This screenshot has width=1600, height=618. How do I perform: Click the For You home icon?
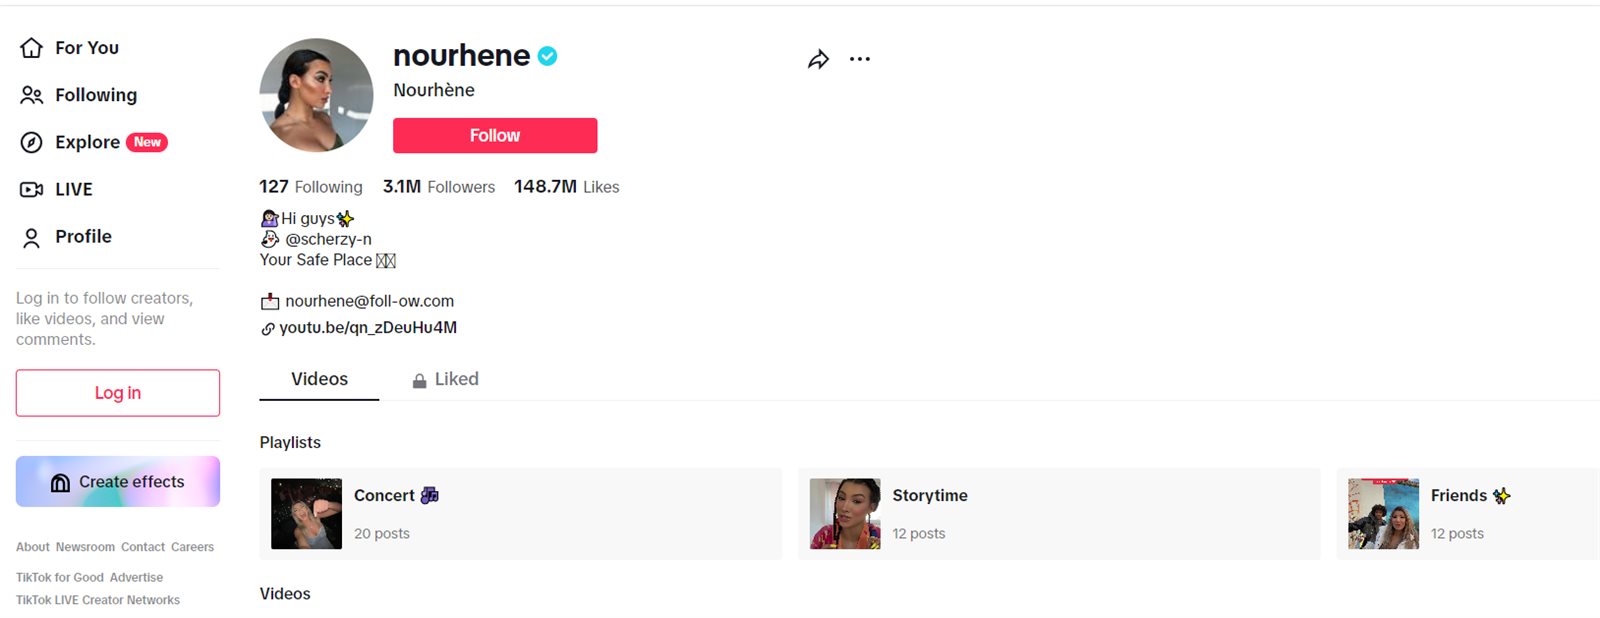point(32,48)
